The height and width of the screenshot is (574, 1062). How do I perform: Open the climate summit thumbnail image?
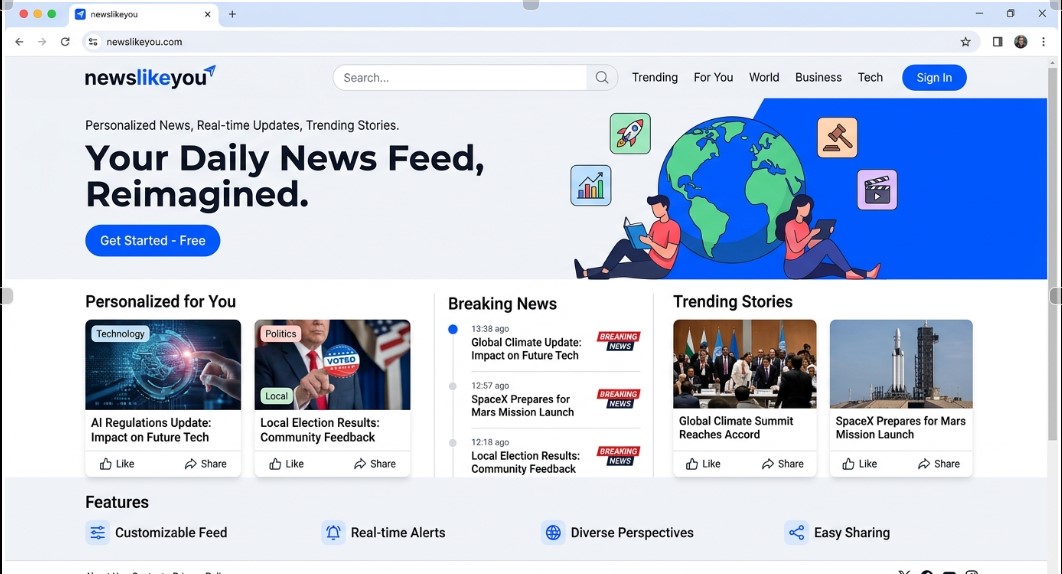tap(745, 364)
